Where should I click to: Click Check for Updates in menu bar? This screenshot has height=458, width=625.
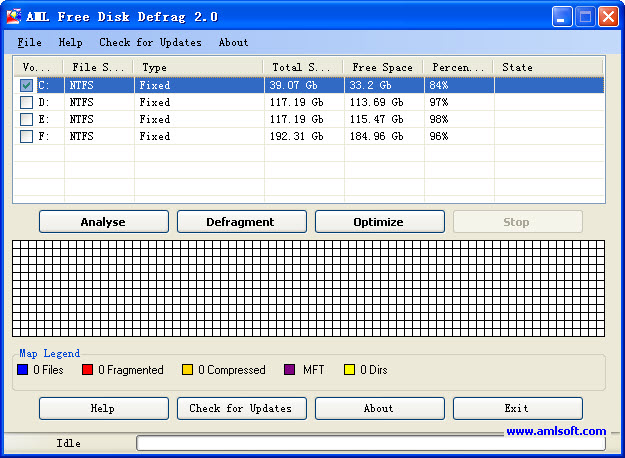[150, 43]
